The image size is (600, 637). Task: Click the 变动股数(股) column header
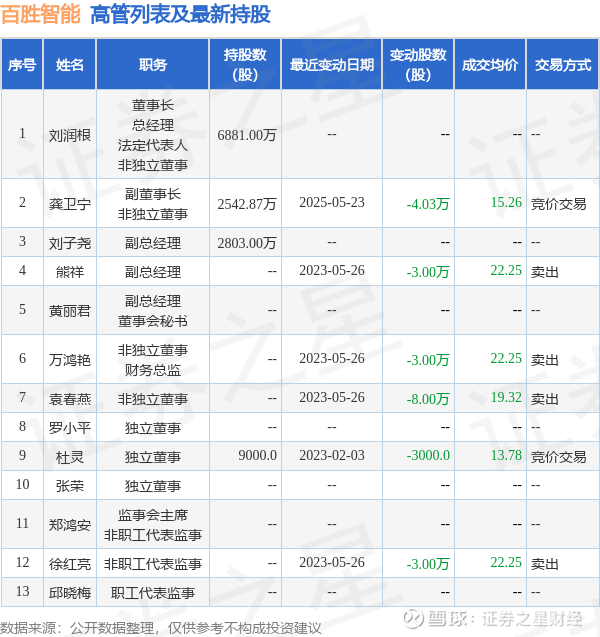[x=418, y=65]
